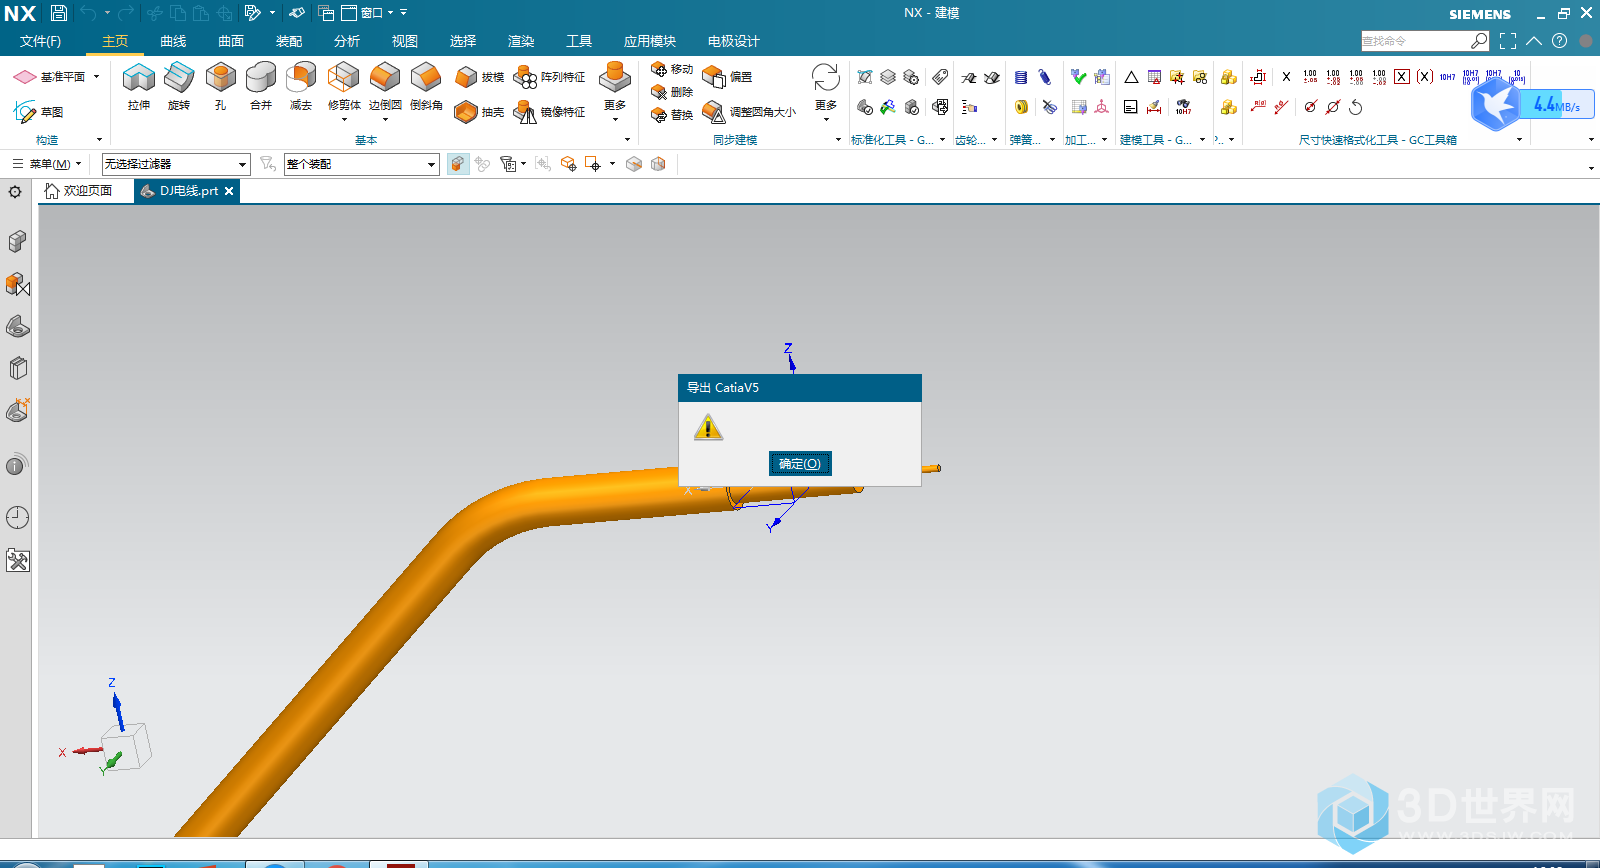Choose the 孔 (Hole) feature icon

coord(220,77)
